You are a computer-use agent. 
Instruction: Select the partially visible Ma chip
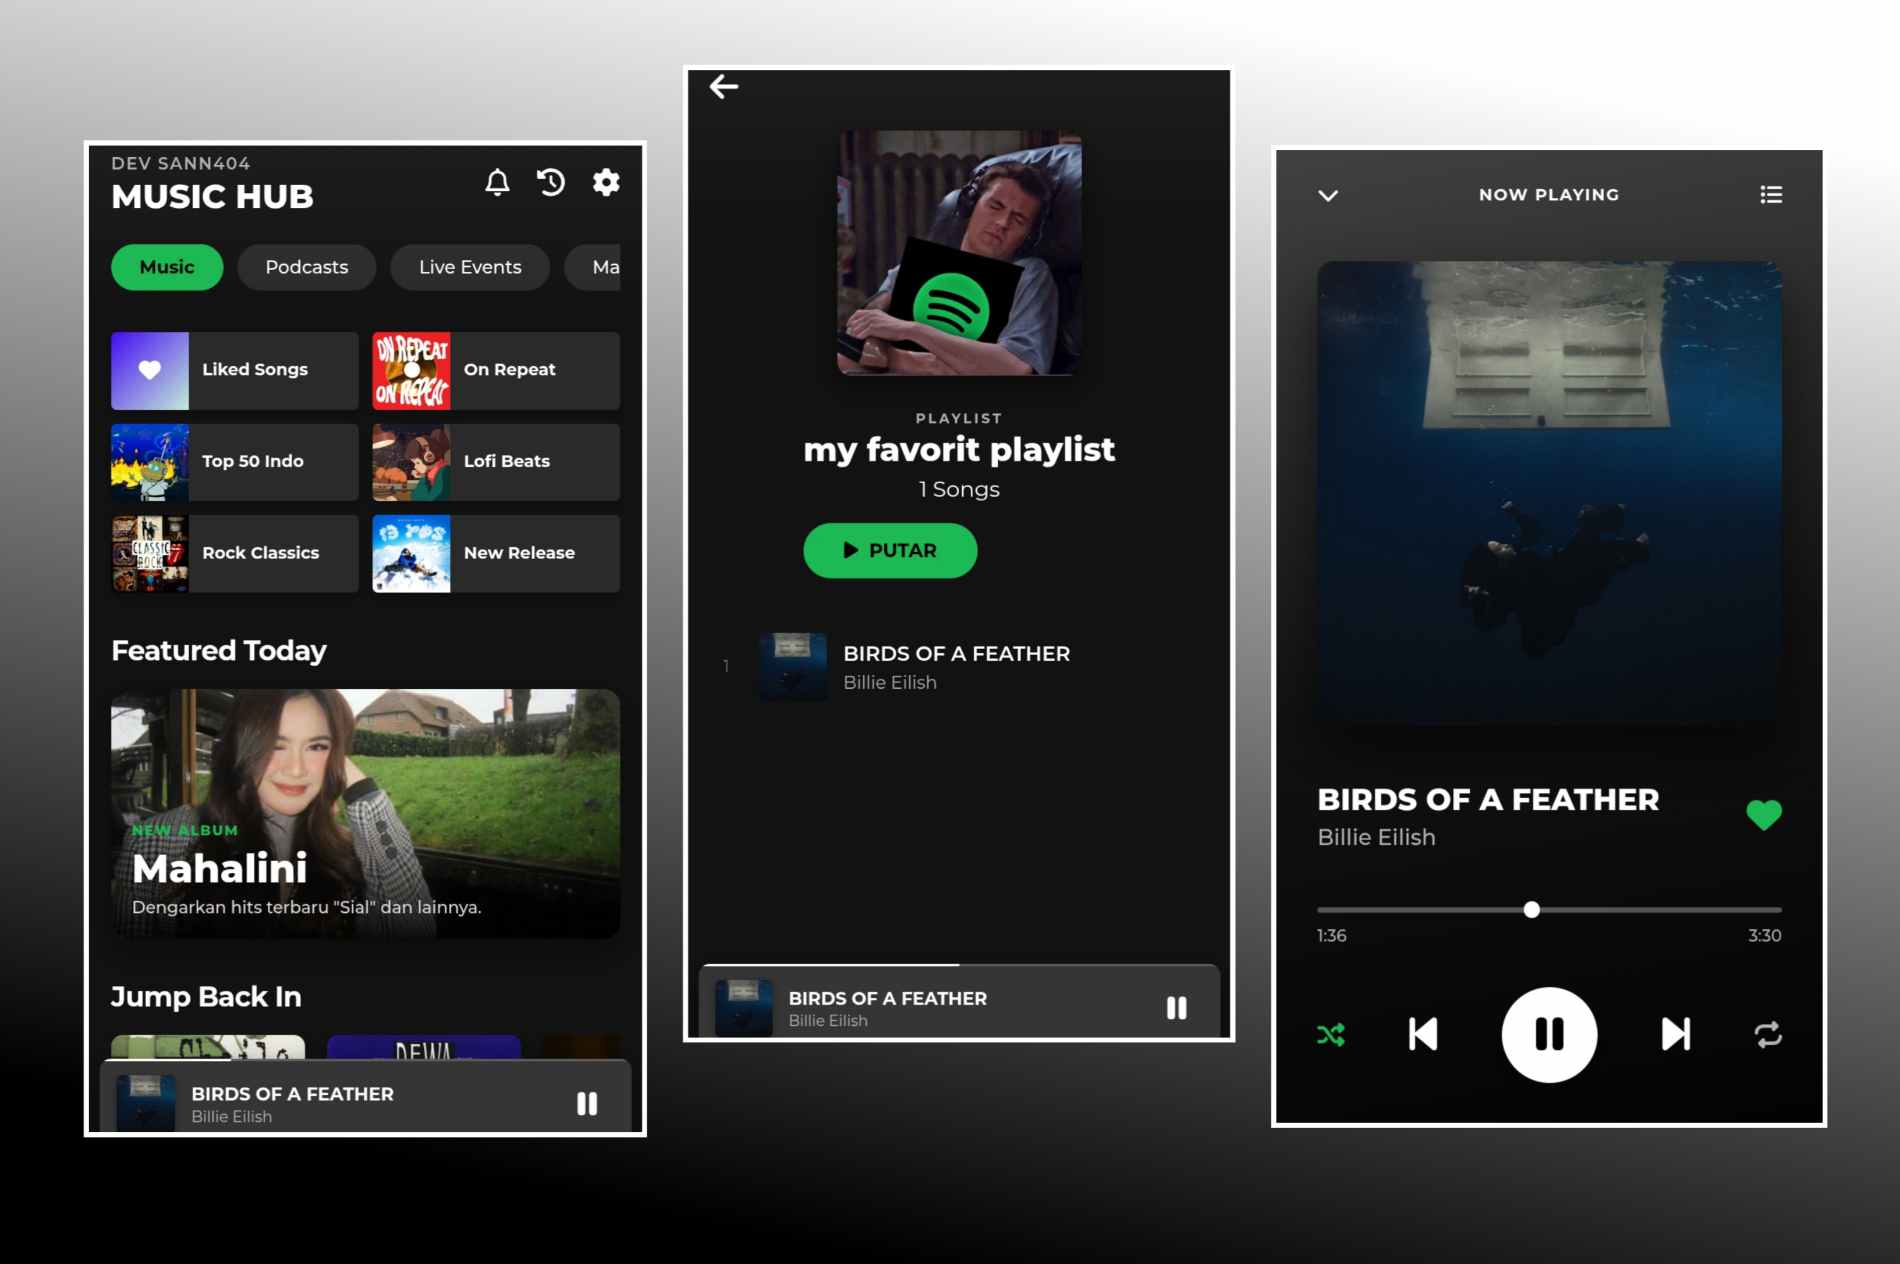(593, 267)
